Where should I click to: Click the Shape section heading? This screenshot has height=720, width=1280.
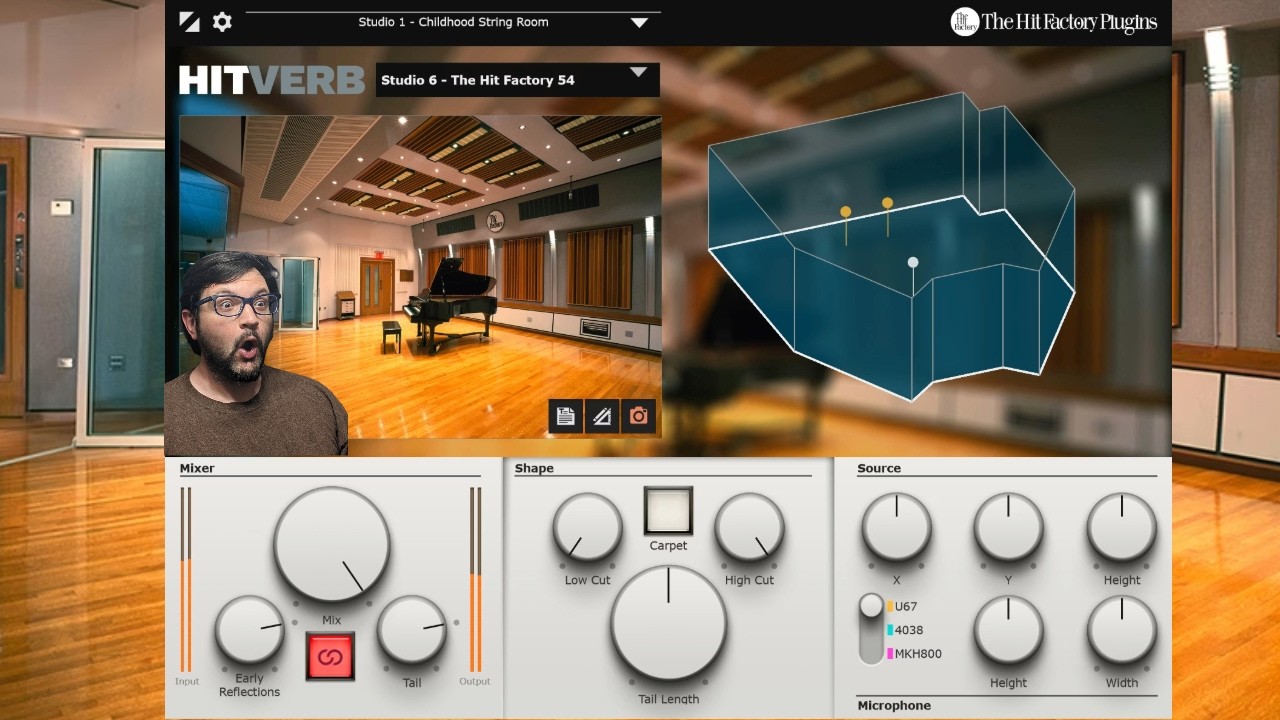click(534, 468)
